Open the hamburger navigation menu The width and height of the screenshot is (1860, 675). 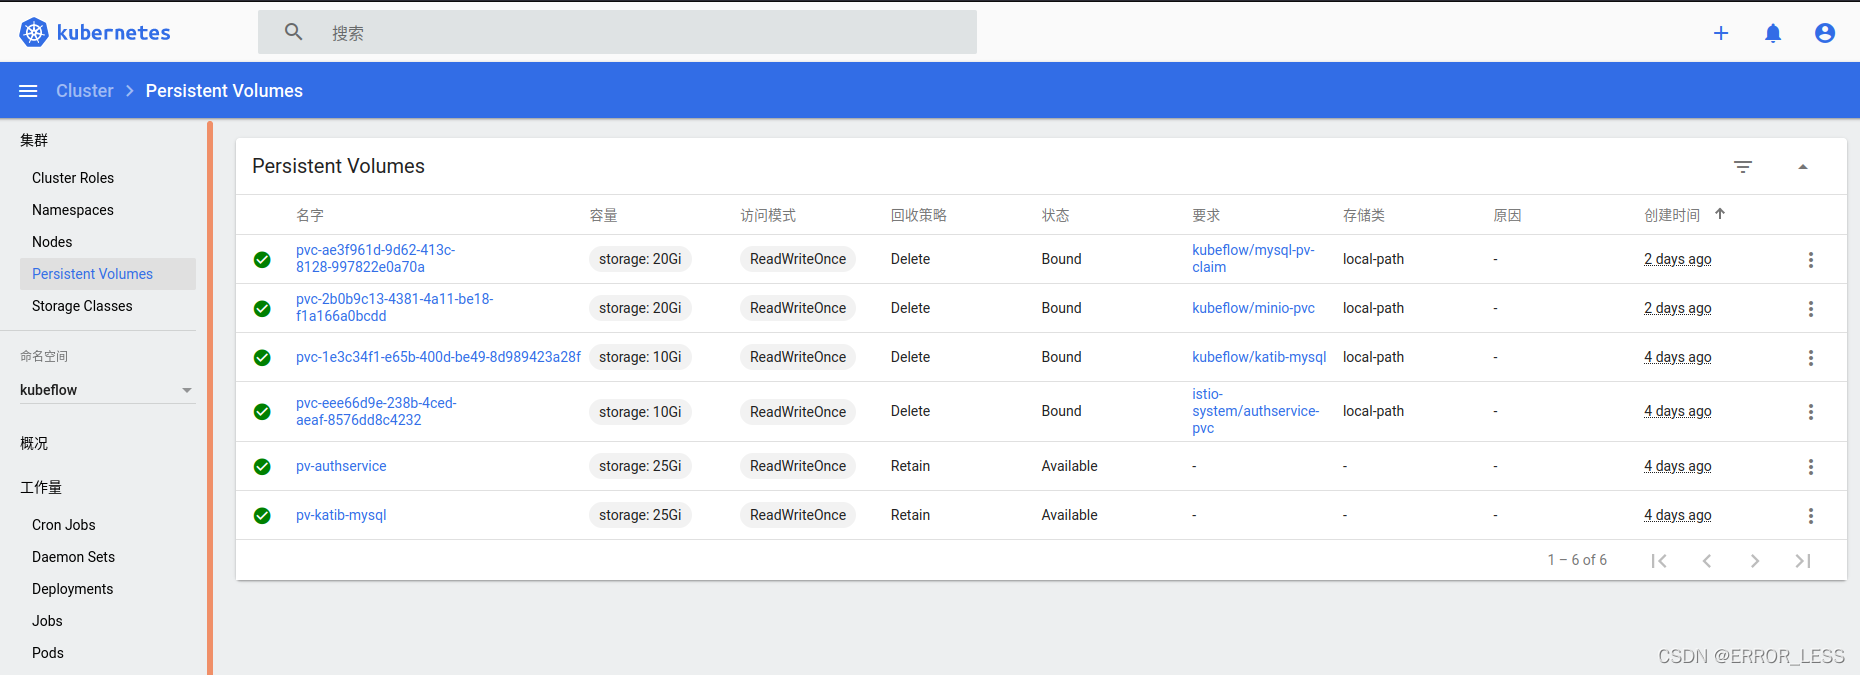pos(28,91)
